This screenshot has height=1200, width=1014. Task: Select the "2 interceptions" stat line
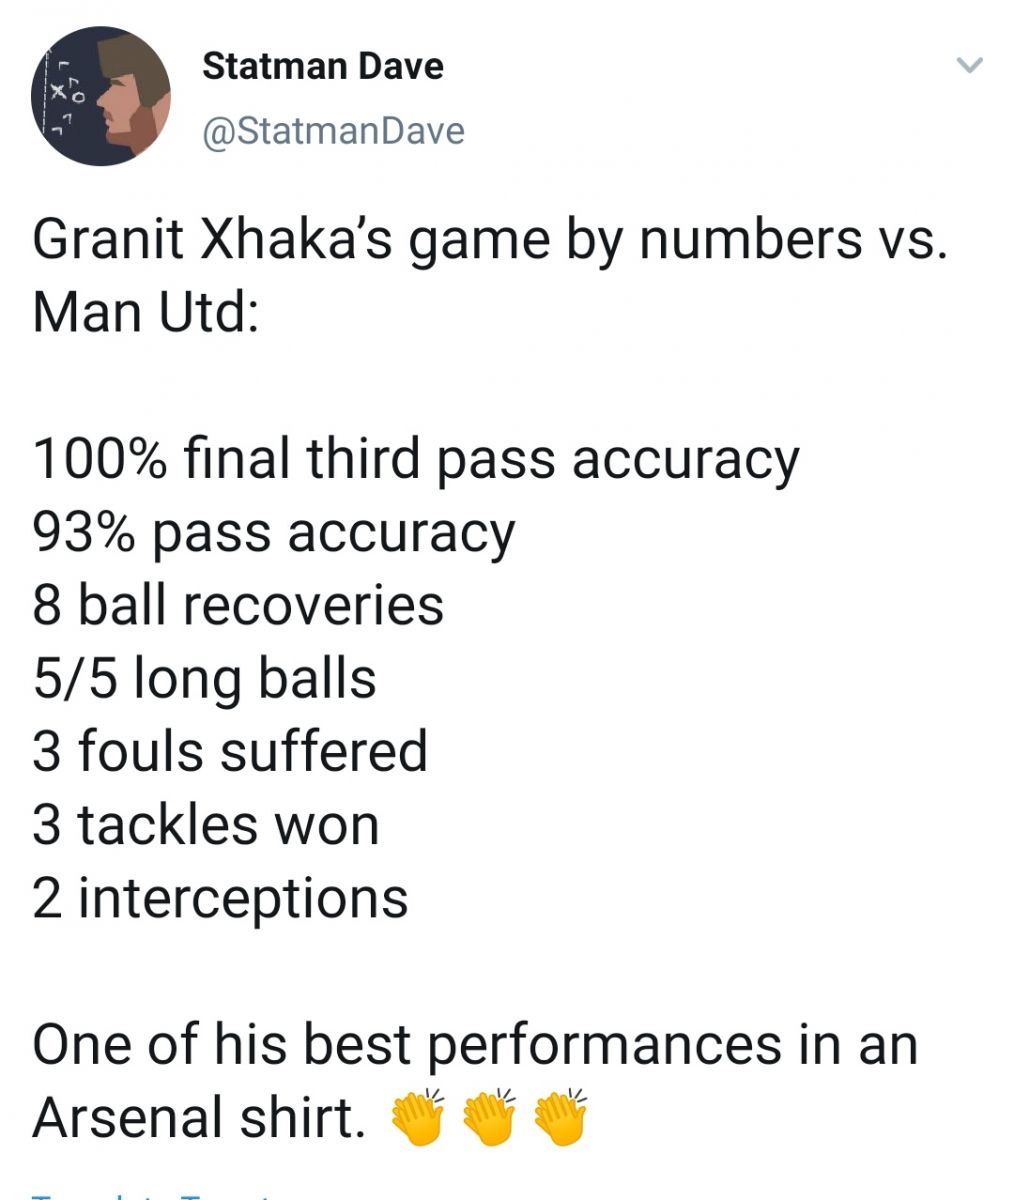(220, 898)
